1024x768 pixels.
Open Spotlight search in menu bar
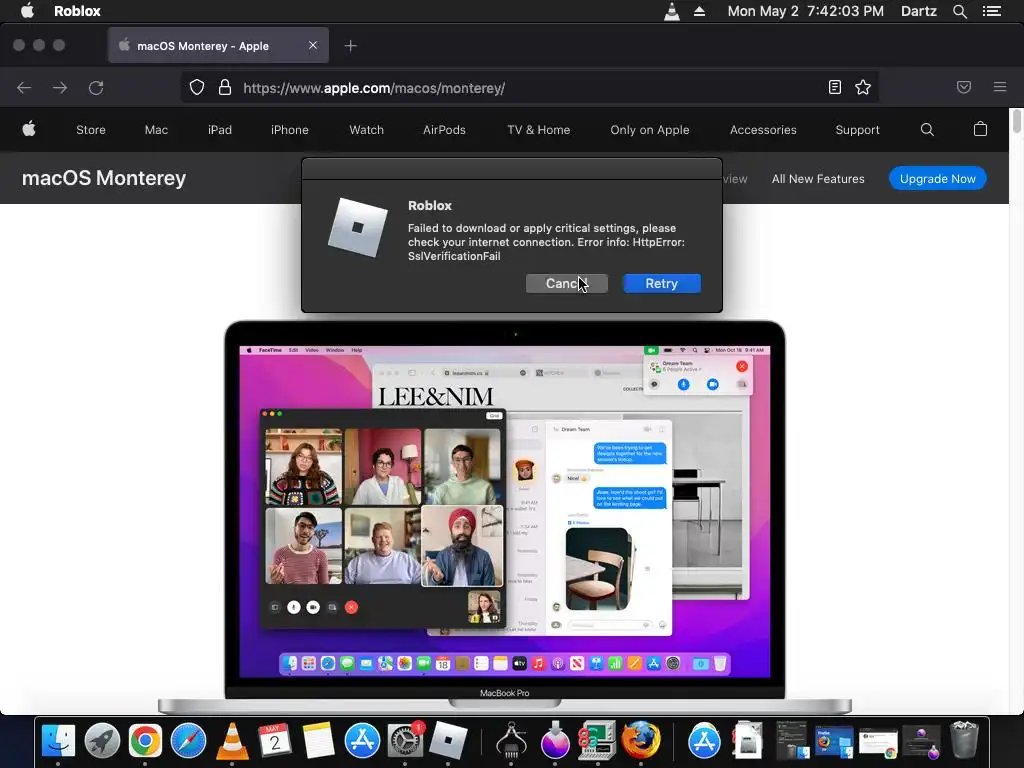[x=959, y=11]
